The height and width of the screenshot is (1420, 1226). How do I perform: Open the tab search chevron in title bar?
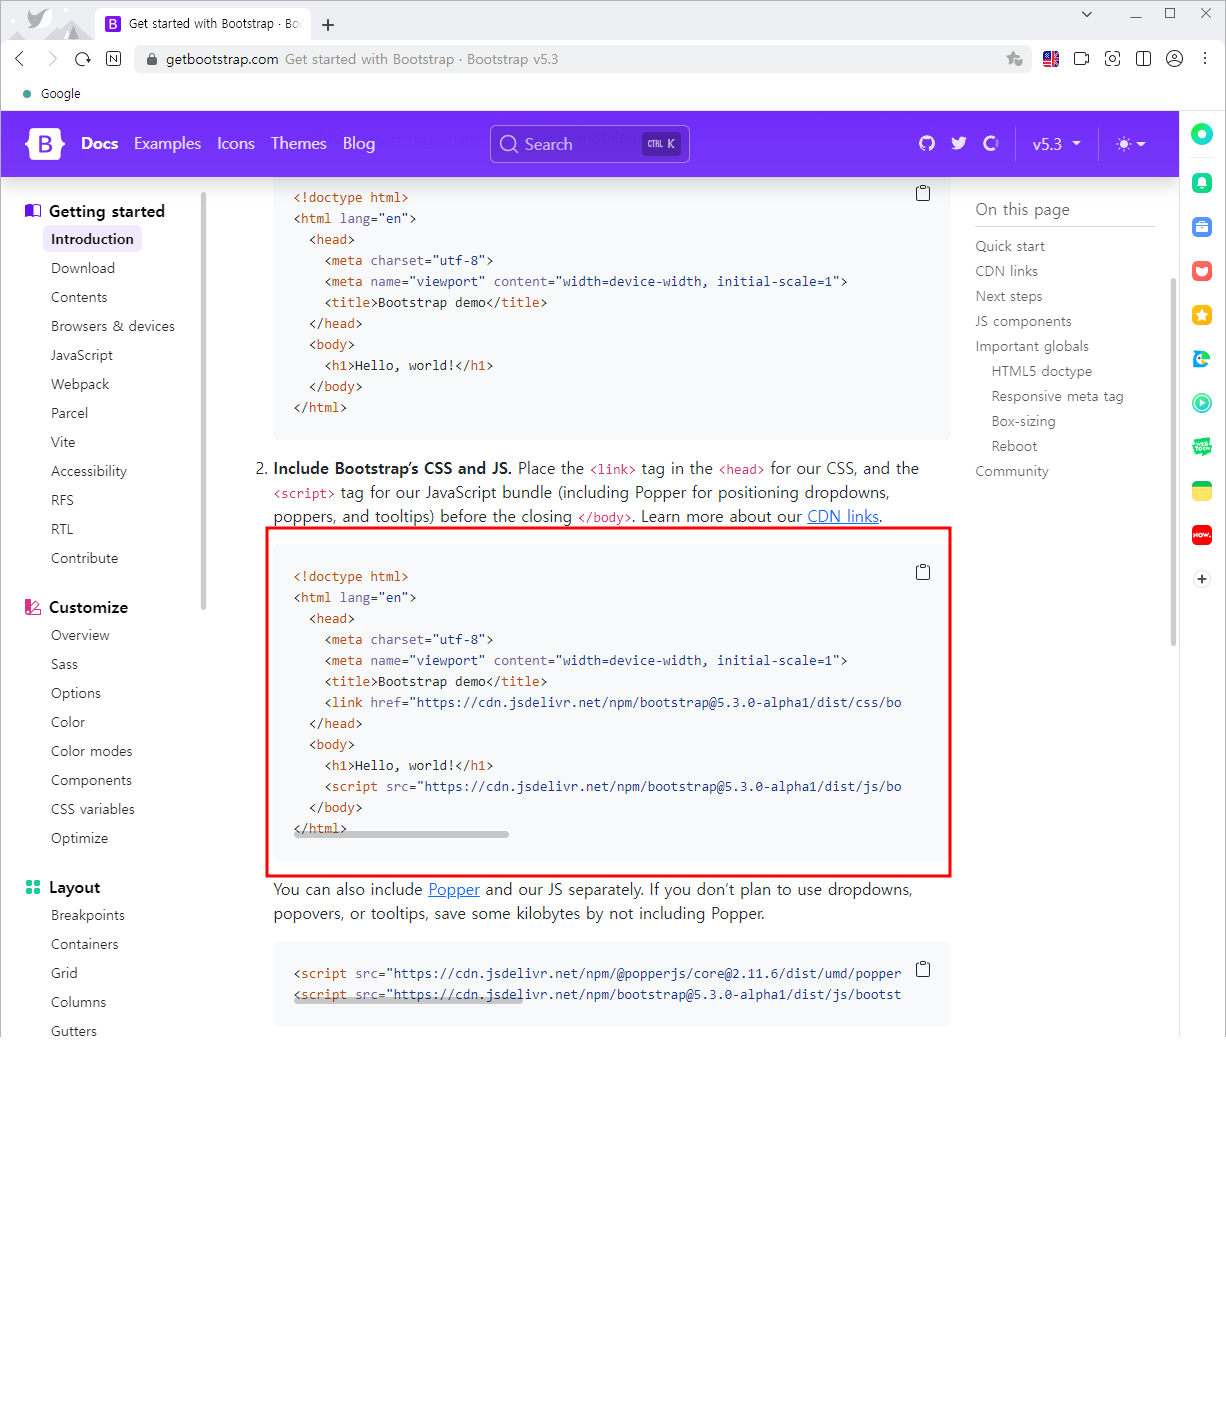point(1087,14)
